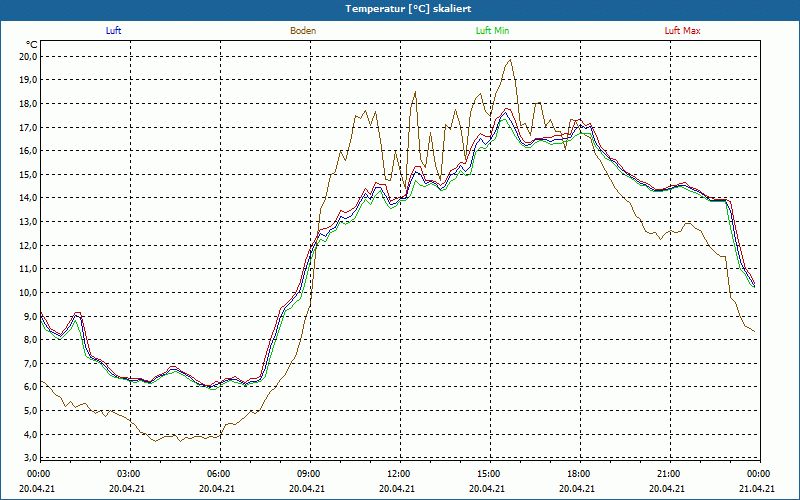Click the Boden legend label
The height and width of the screenshot is (500, 800).
[303, 31]
